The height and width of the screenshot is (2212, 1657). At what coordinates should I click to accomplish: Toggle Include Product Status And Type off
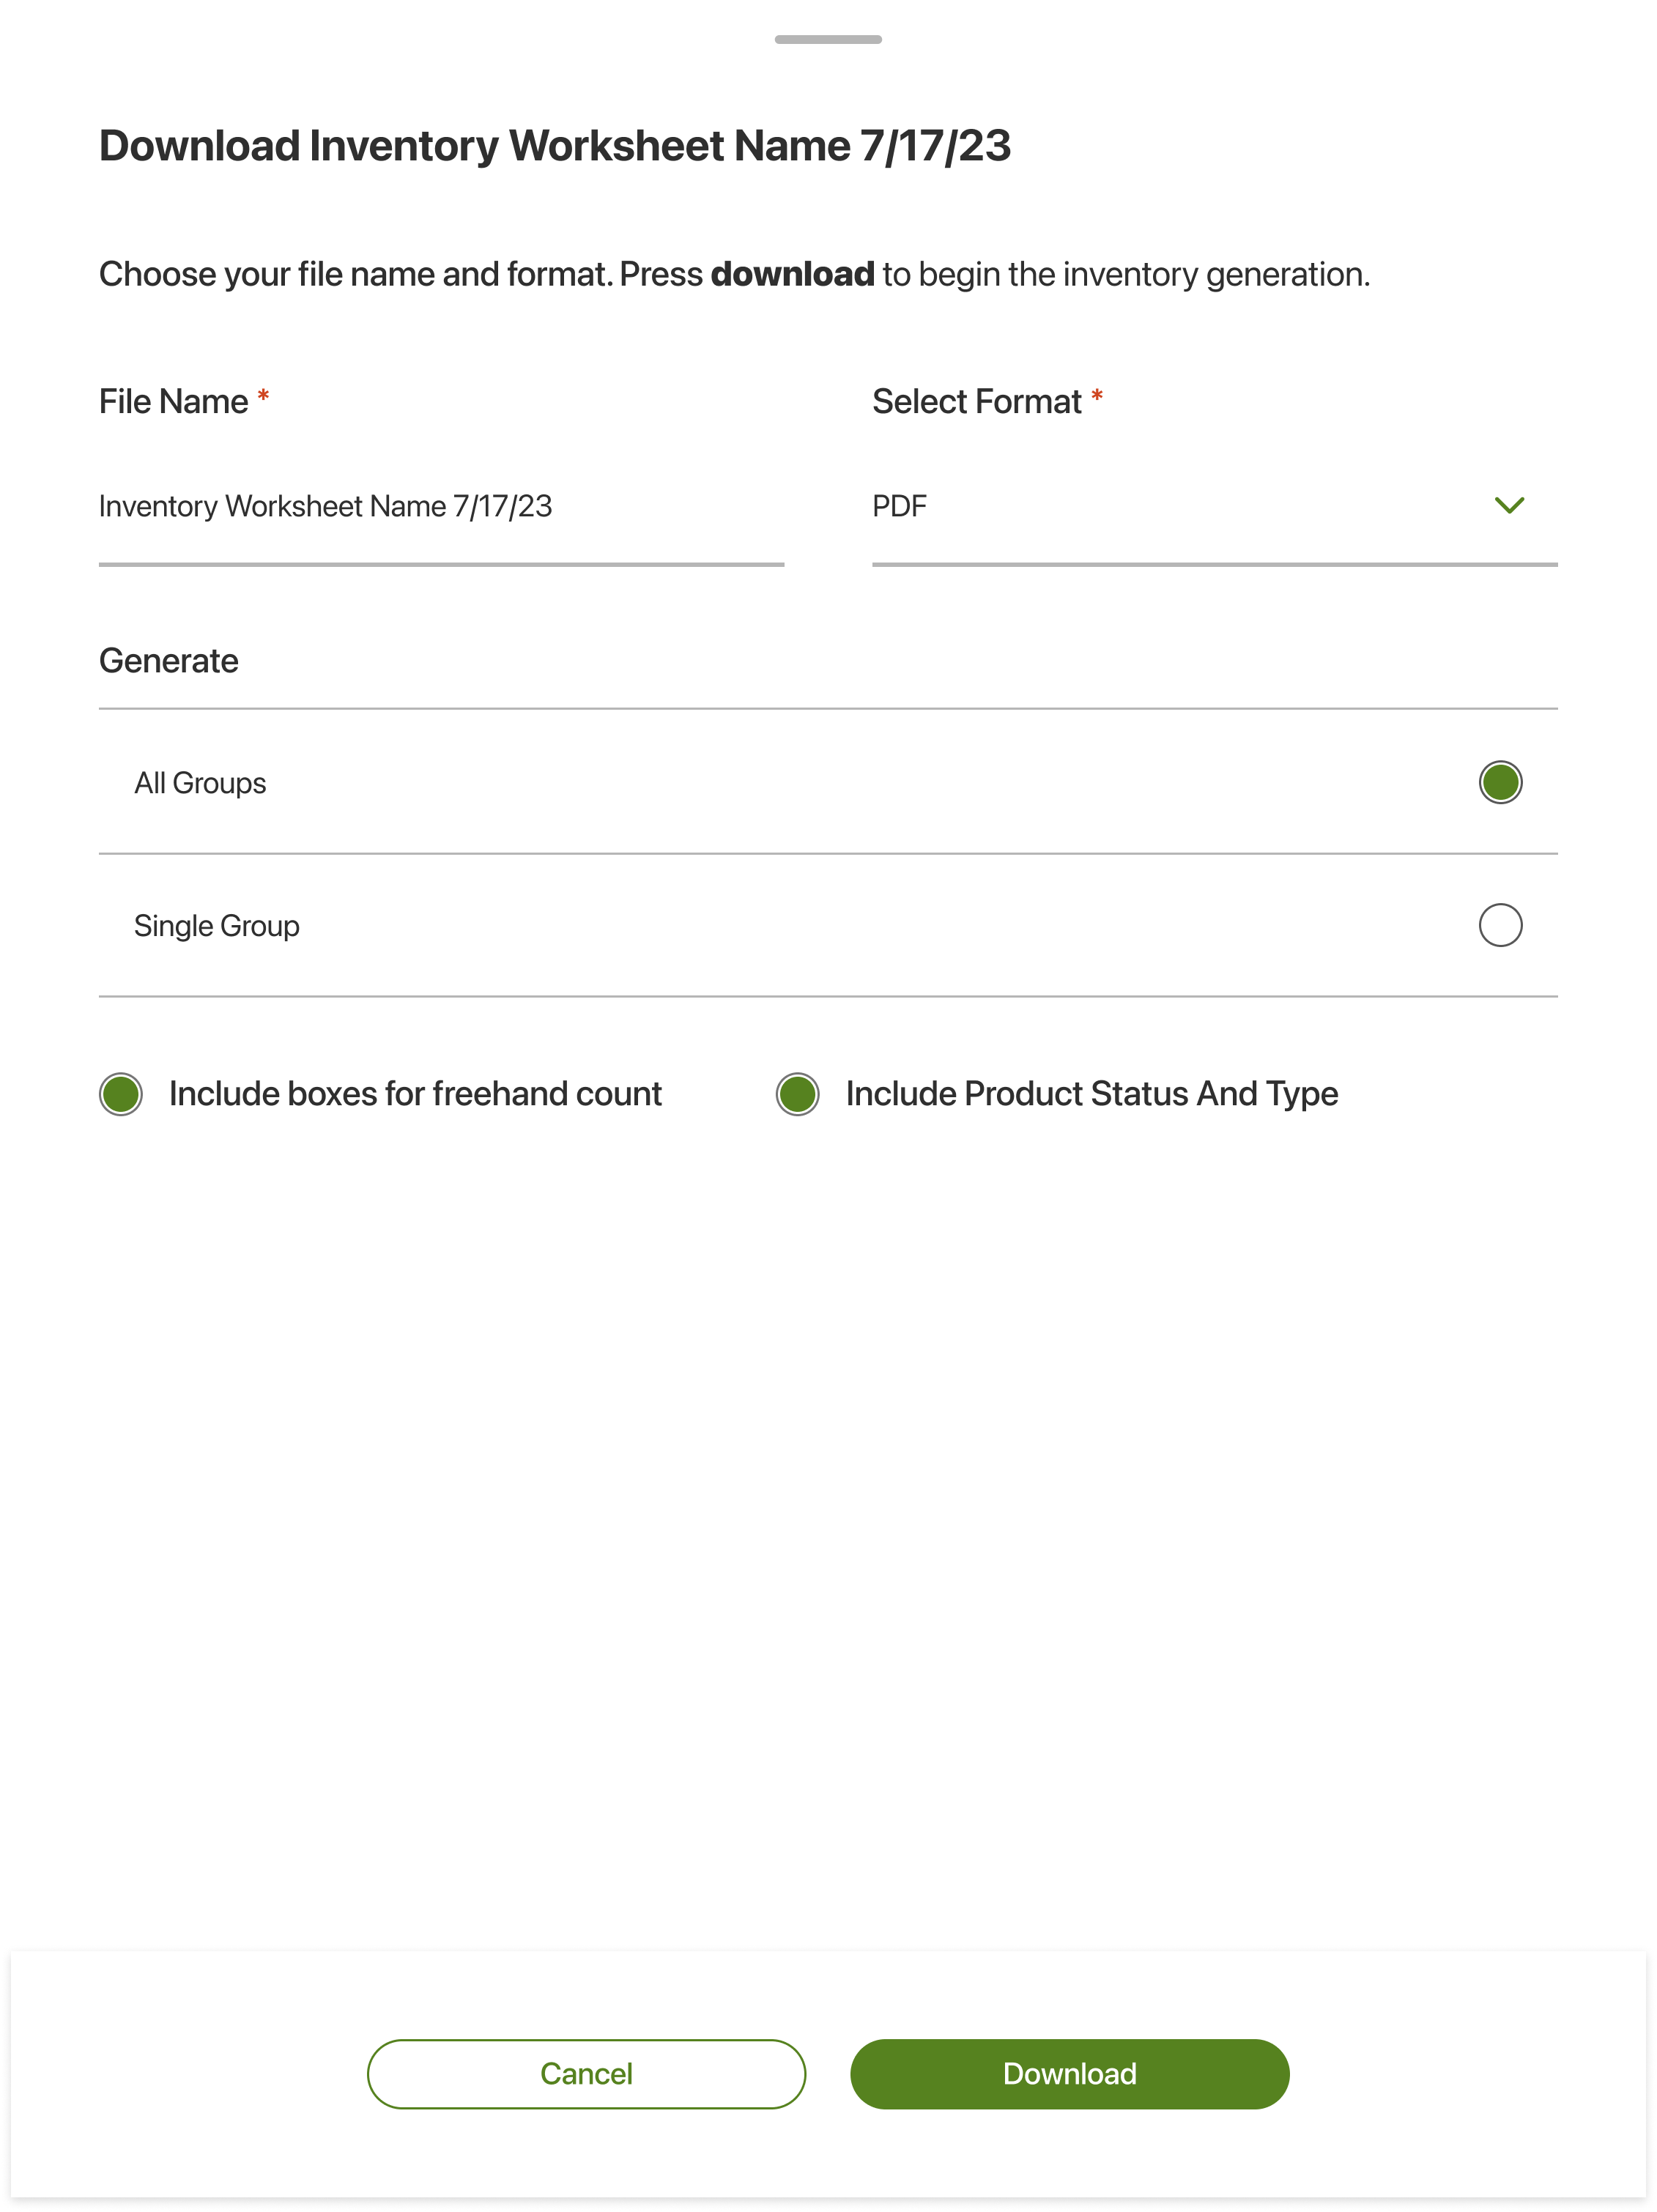(797, 1093)
